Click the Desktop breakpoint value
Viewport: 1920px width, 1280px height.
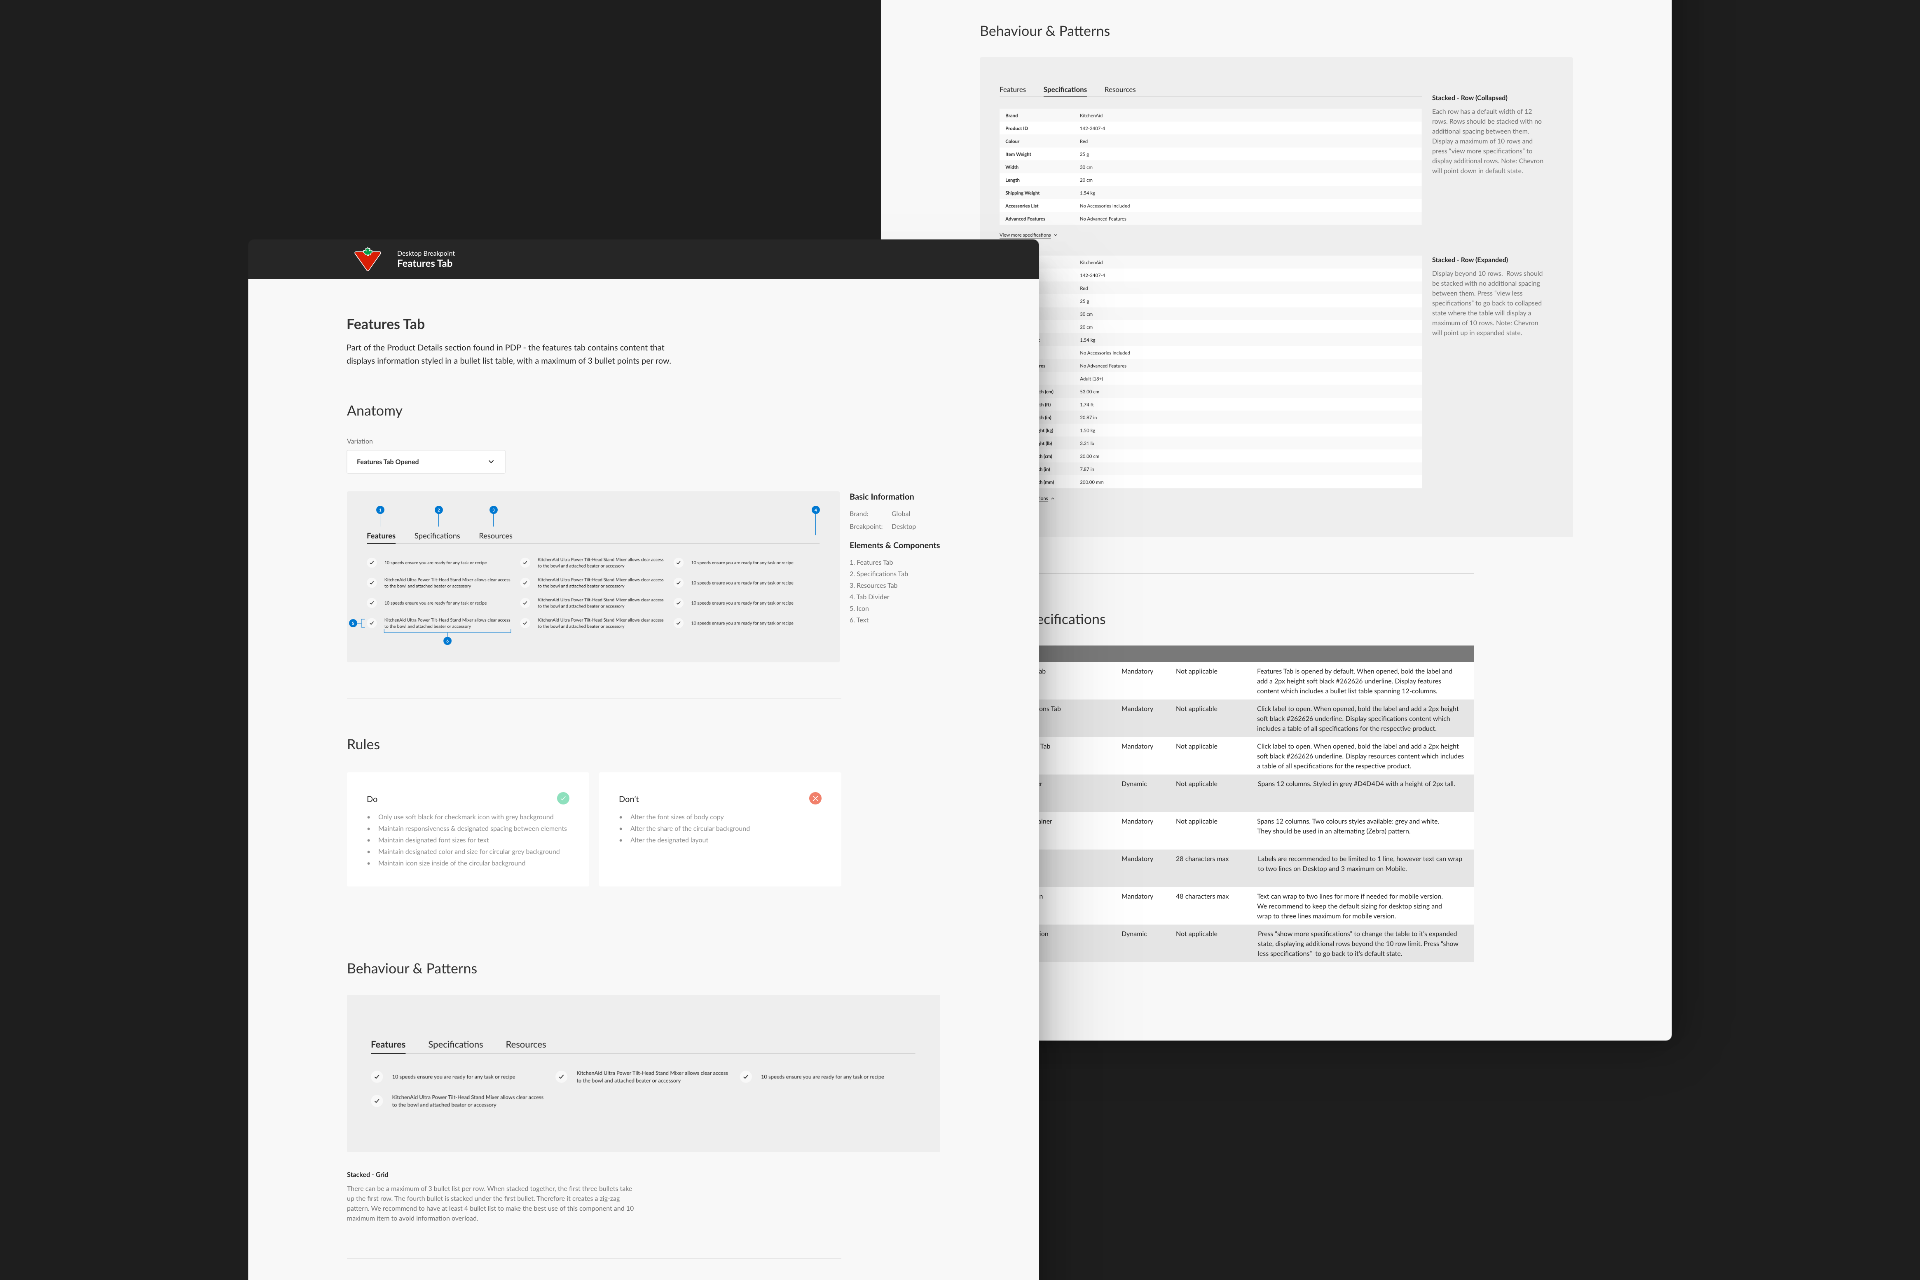903,527
